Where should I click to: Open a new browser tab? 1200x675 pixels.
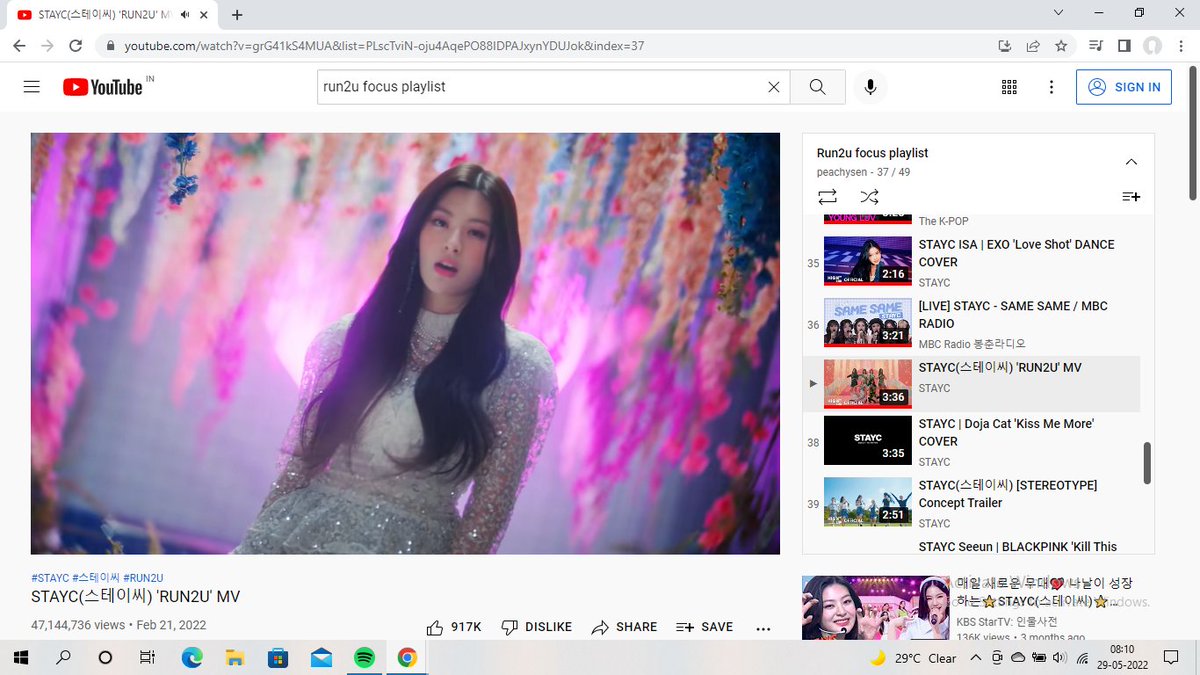(x=237, y=15)
